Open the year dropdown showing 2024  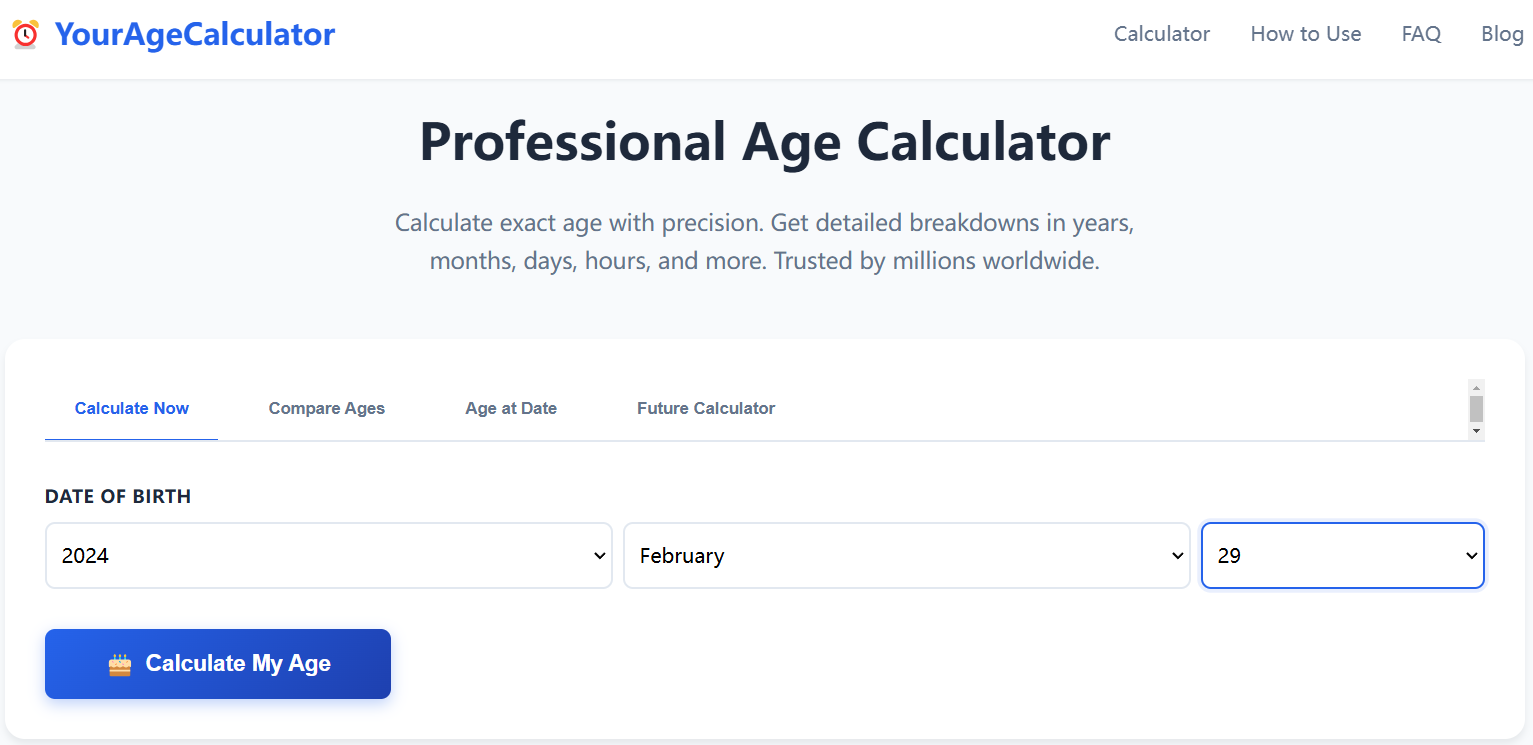[328, 555]
